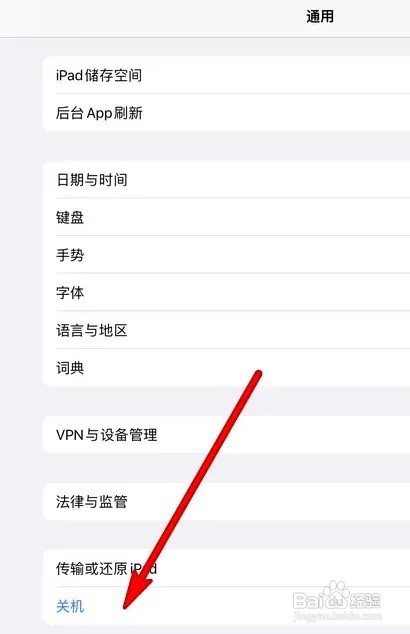410x634 pixels.
Task: Click the jingyan.baidu.com watermark URL
Action: tap(336, 616)
